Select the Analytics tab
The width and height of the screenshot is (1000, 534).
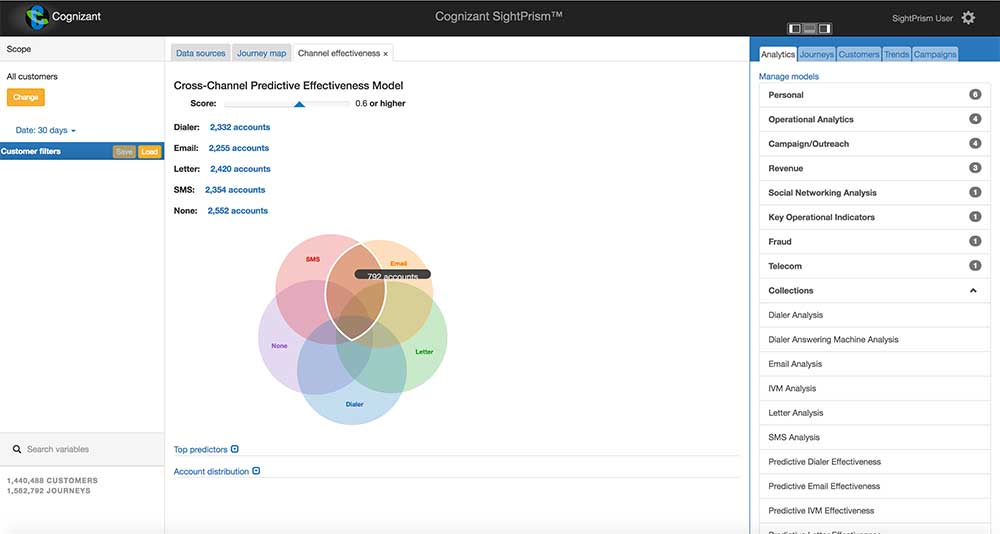(x=777, y=54)
